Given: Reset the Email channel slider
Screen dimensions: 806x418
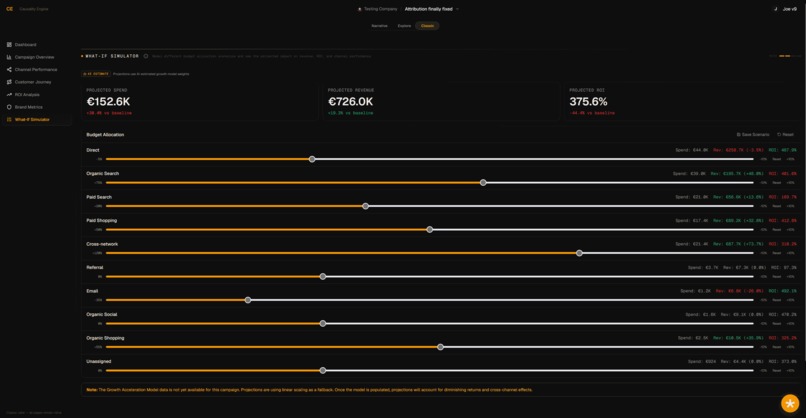Looking at the screenshot, I should click(777, 300).
